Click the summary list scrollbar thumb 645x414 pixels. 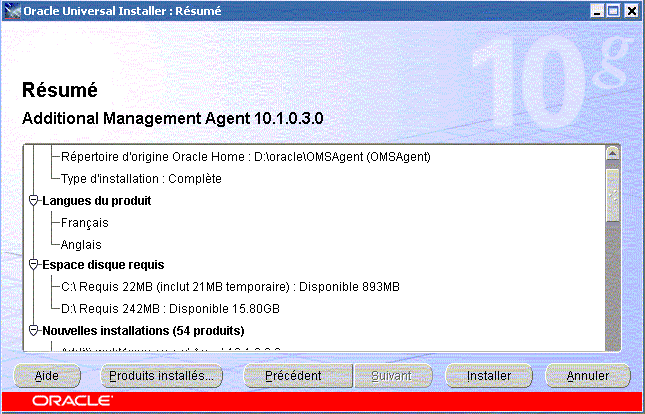614,197
